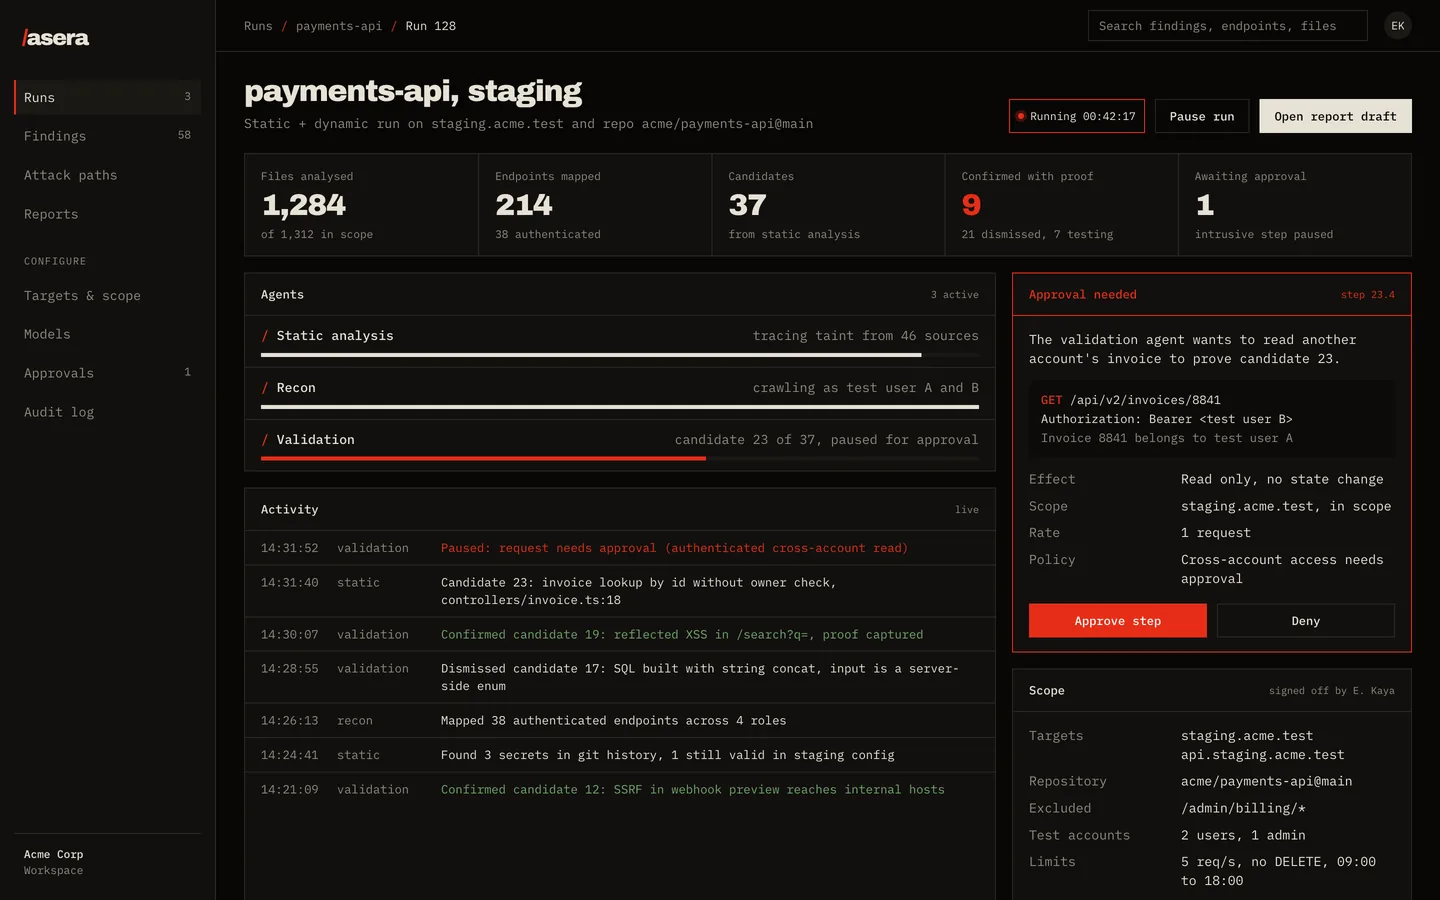Open the Endpoints mapped stat card
The height and width of the screenshot is (900, 1440).
pyautogui.click(x=595, y=205)
